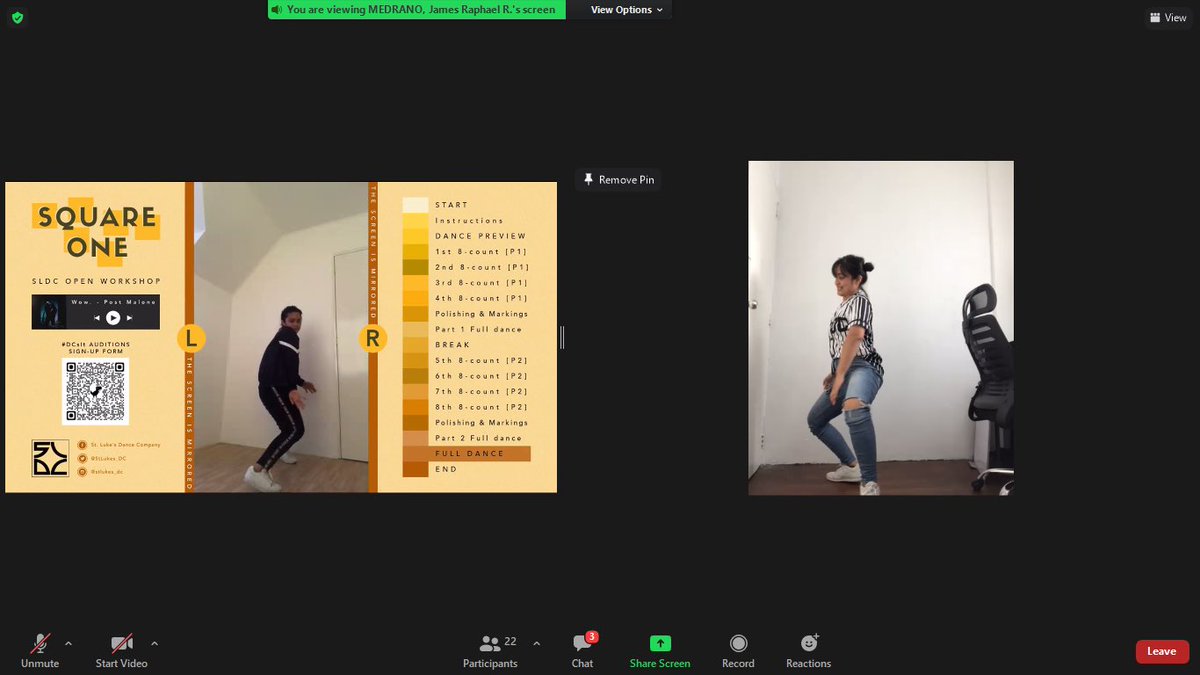This screenshot has height=675, width=1200.
Task: Click the pinned participant video on the right
Action: (x=881, y=328)
